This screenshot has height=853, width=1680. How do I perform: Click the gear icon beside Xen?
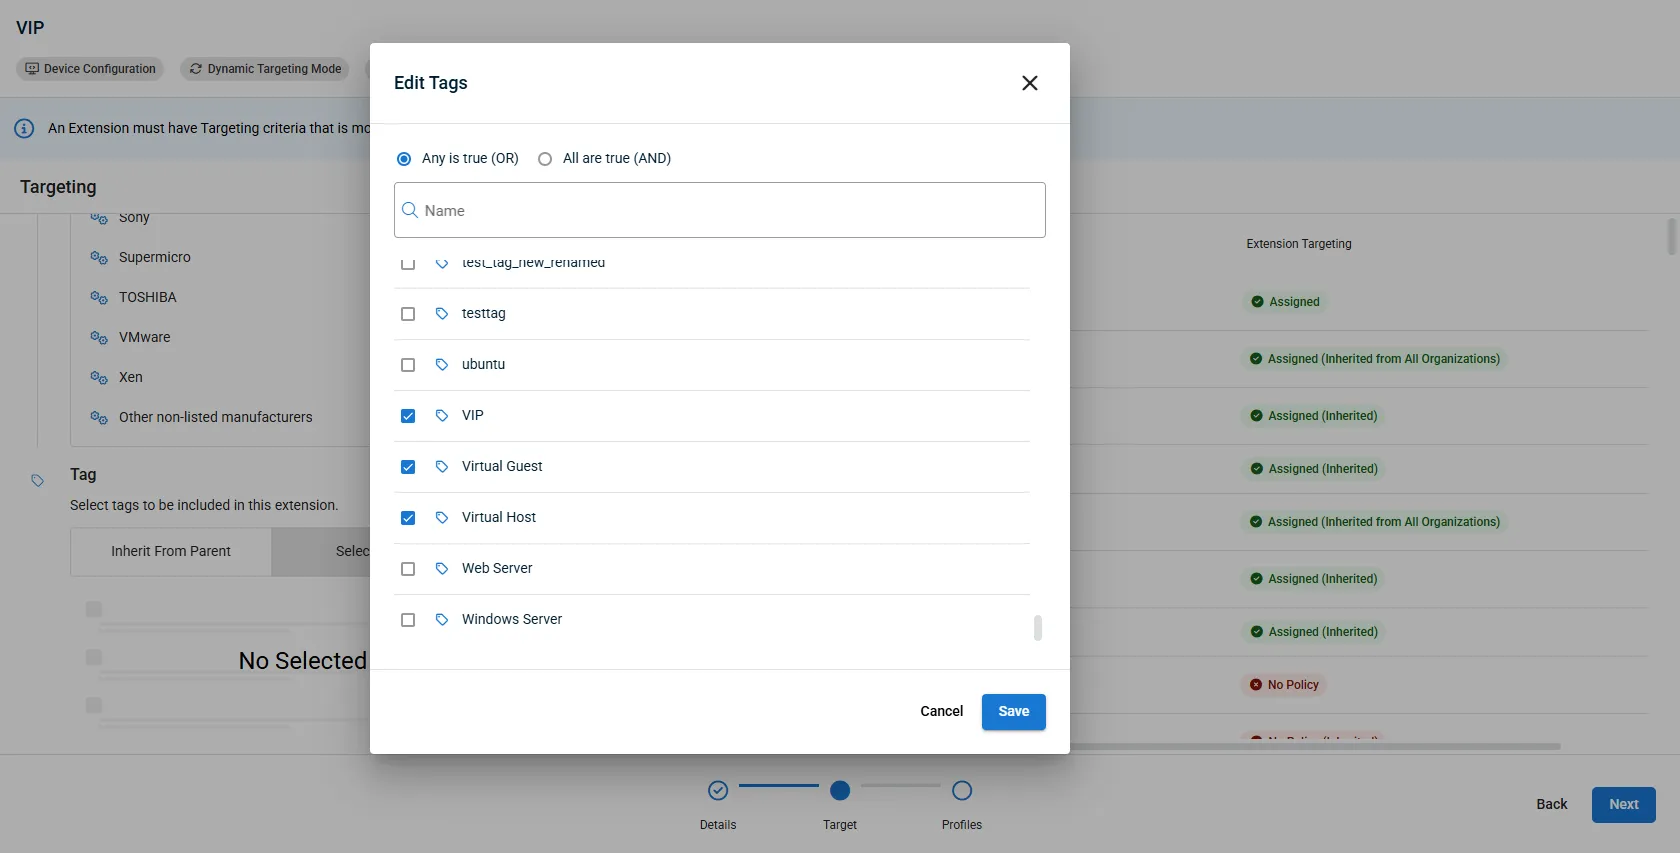click(x=99, y=377)
